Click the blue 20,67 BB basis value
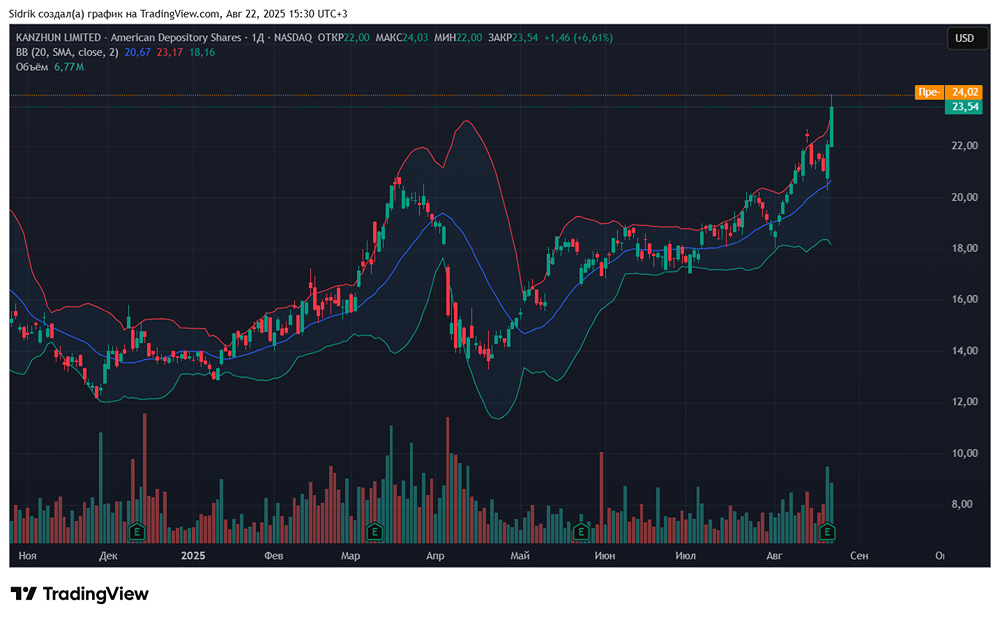This screenshot has width=1000, height=620. (138, 52)
